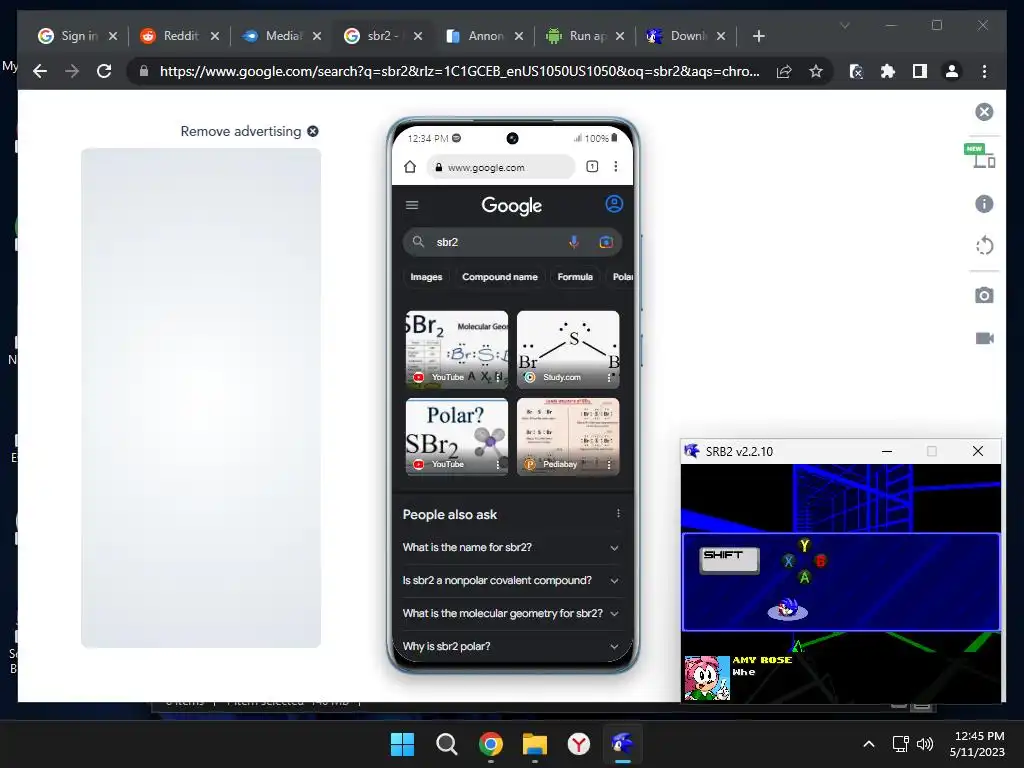Open Google Lens camera search icon

click(605, 242)
